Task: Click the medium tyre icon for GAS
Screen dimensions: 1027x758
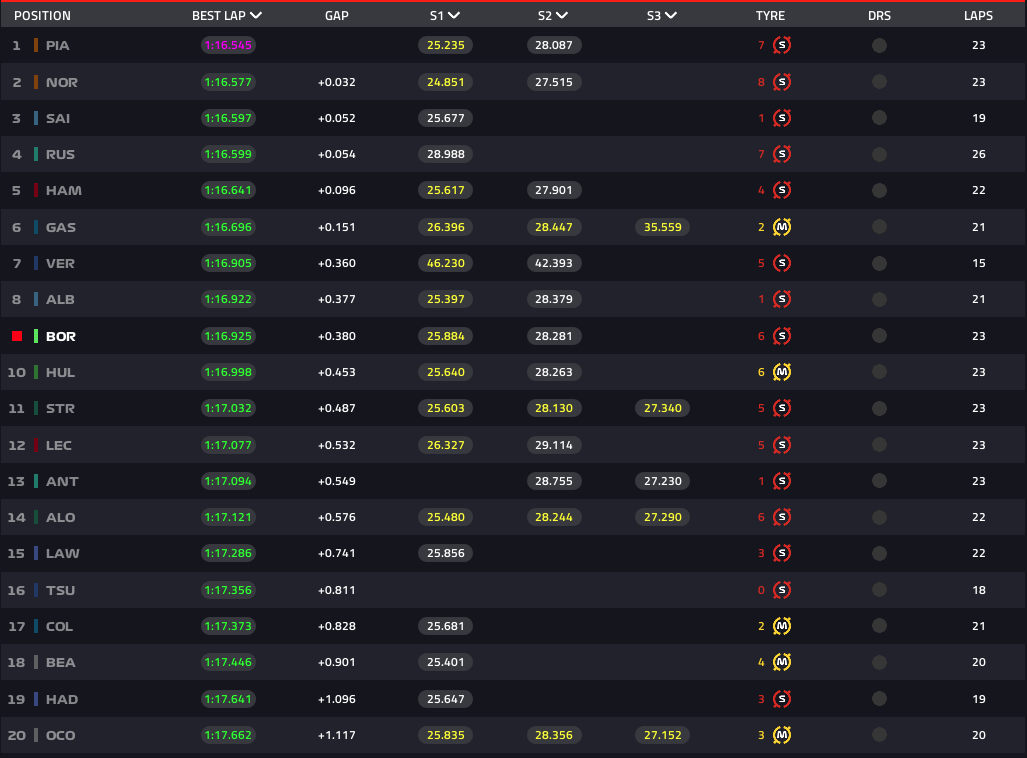Action: pos(781,227)
